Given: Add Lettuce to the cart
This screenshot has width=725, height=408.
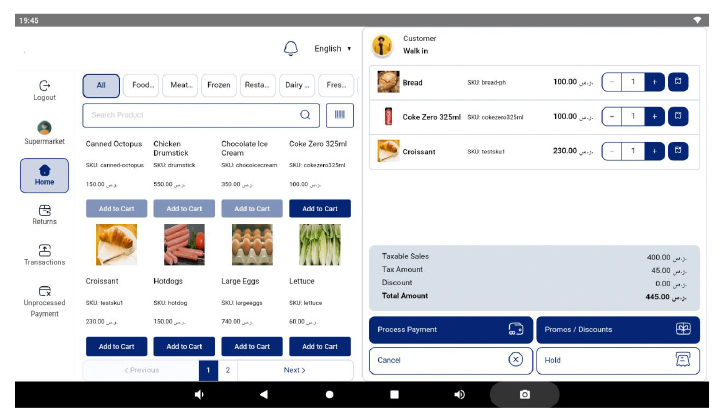Looking at the screenshot, I should click(319, 346).
